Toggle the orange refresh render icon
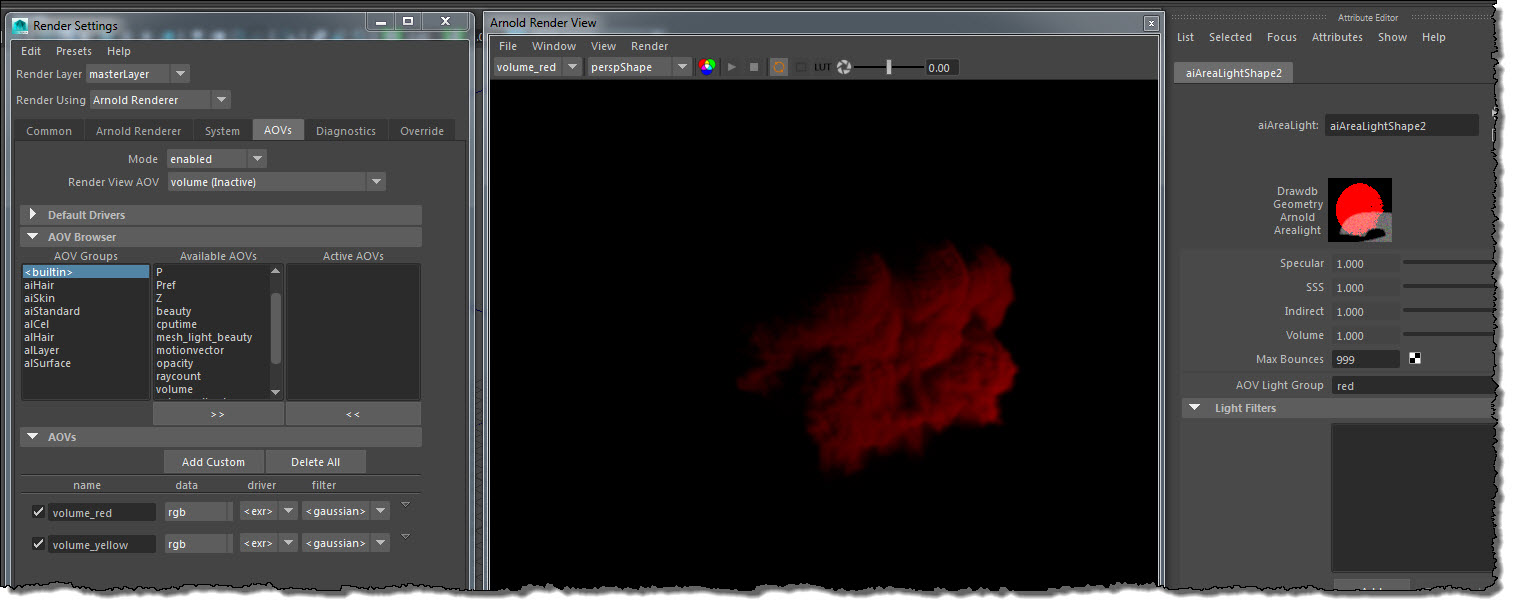 point(779,67)
